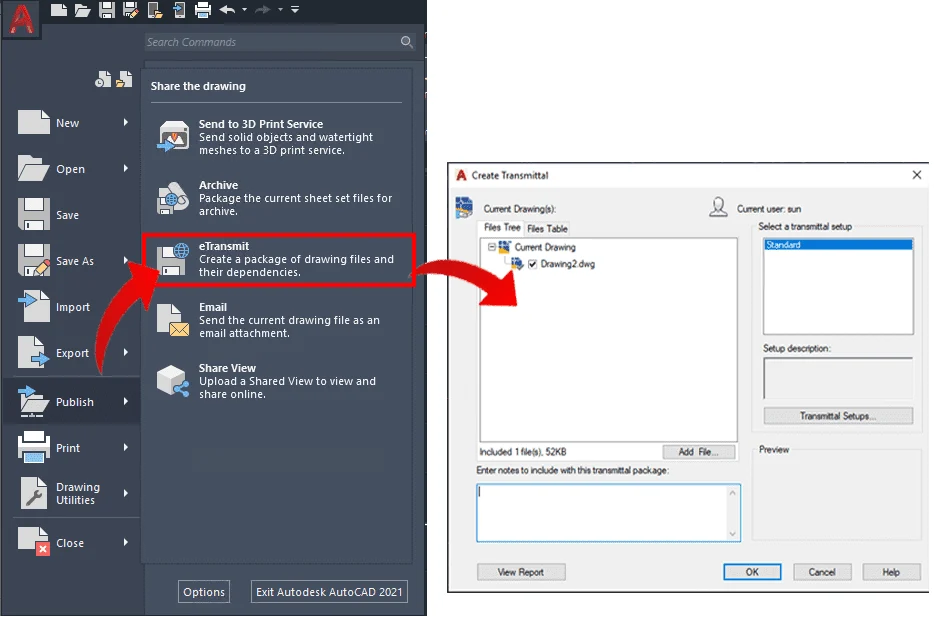Expand the Export submenu arrow
Viewport: 944px width, 624px height.
[126, 352]
